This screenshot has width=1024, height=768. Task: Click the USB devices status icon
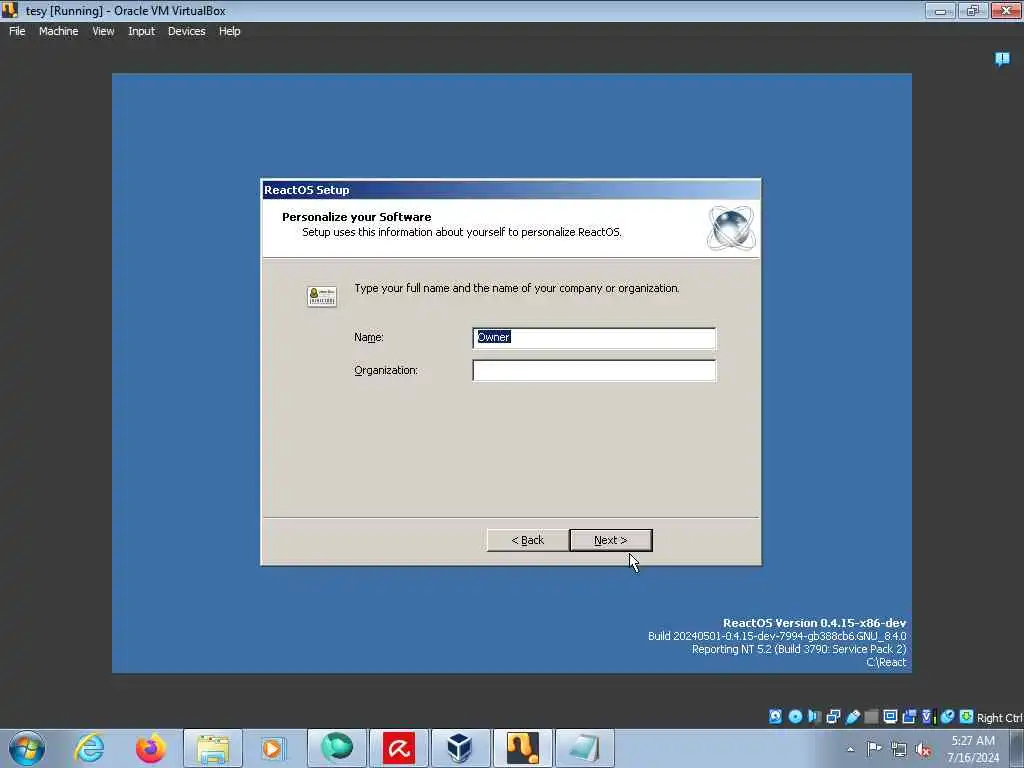click(852, 716)
